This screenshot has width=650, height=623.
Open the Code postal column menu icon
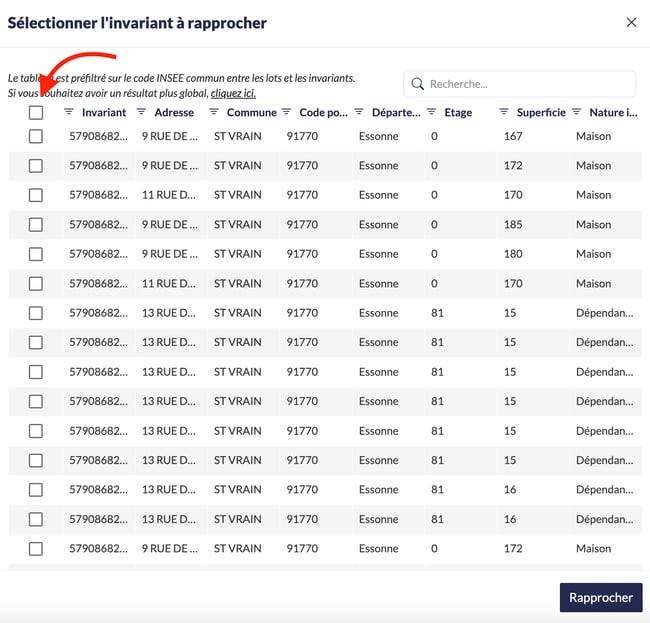(x=287, y=112)
